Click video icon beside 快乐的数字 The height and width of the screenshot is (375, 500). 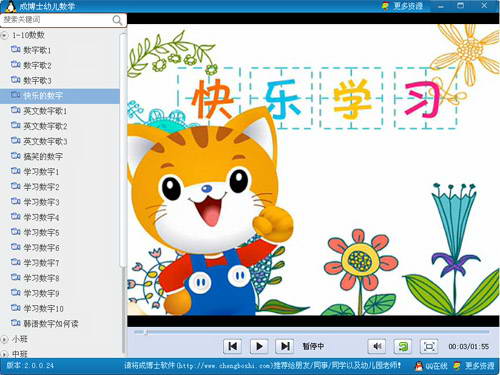16,95
